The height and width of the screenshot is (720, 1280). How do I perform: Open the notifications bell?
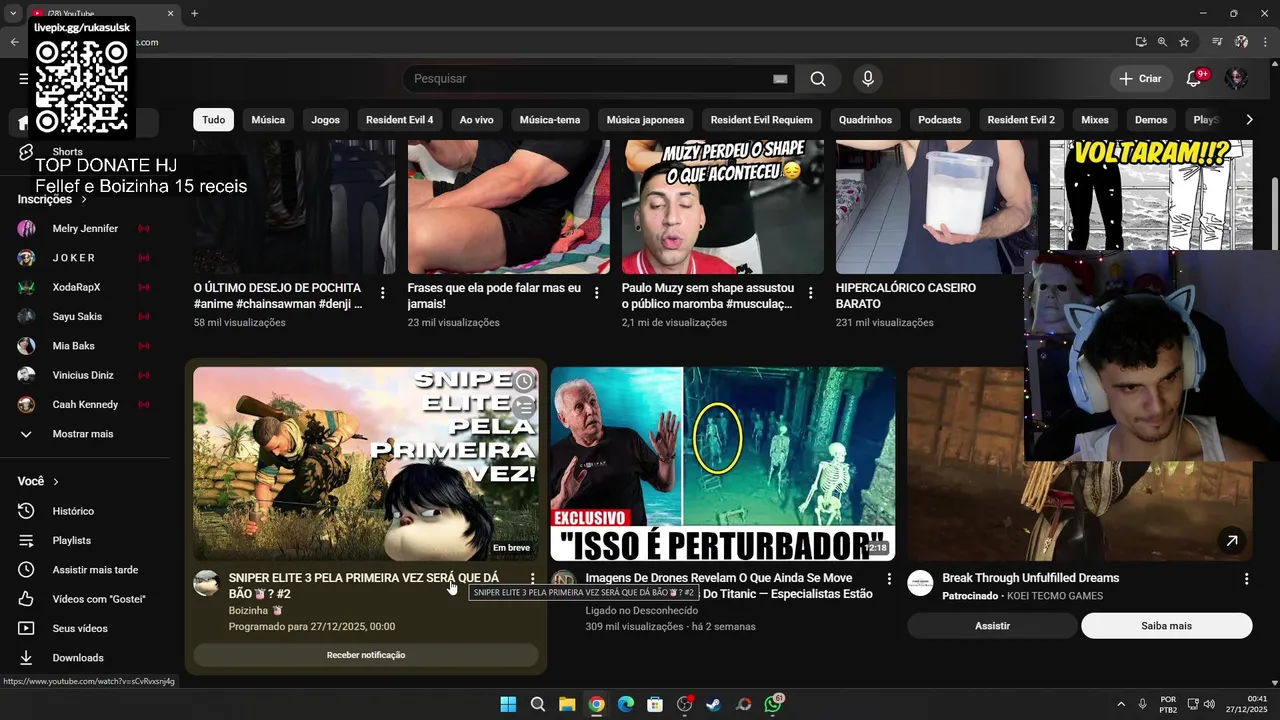[1194, 79]
